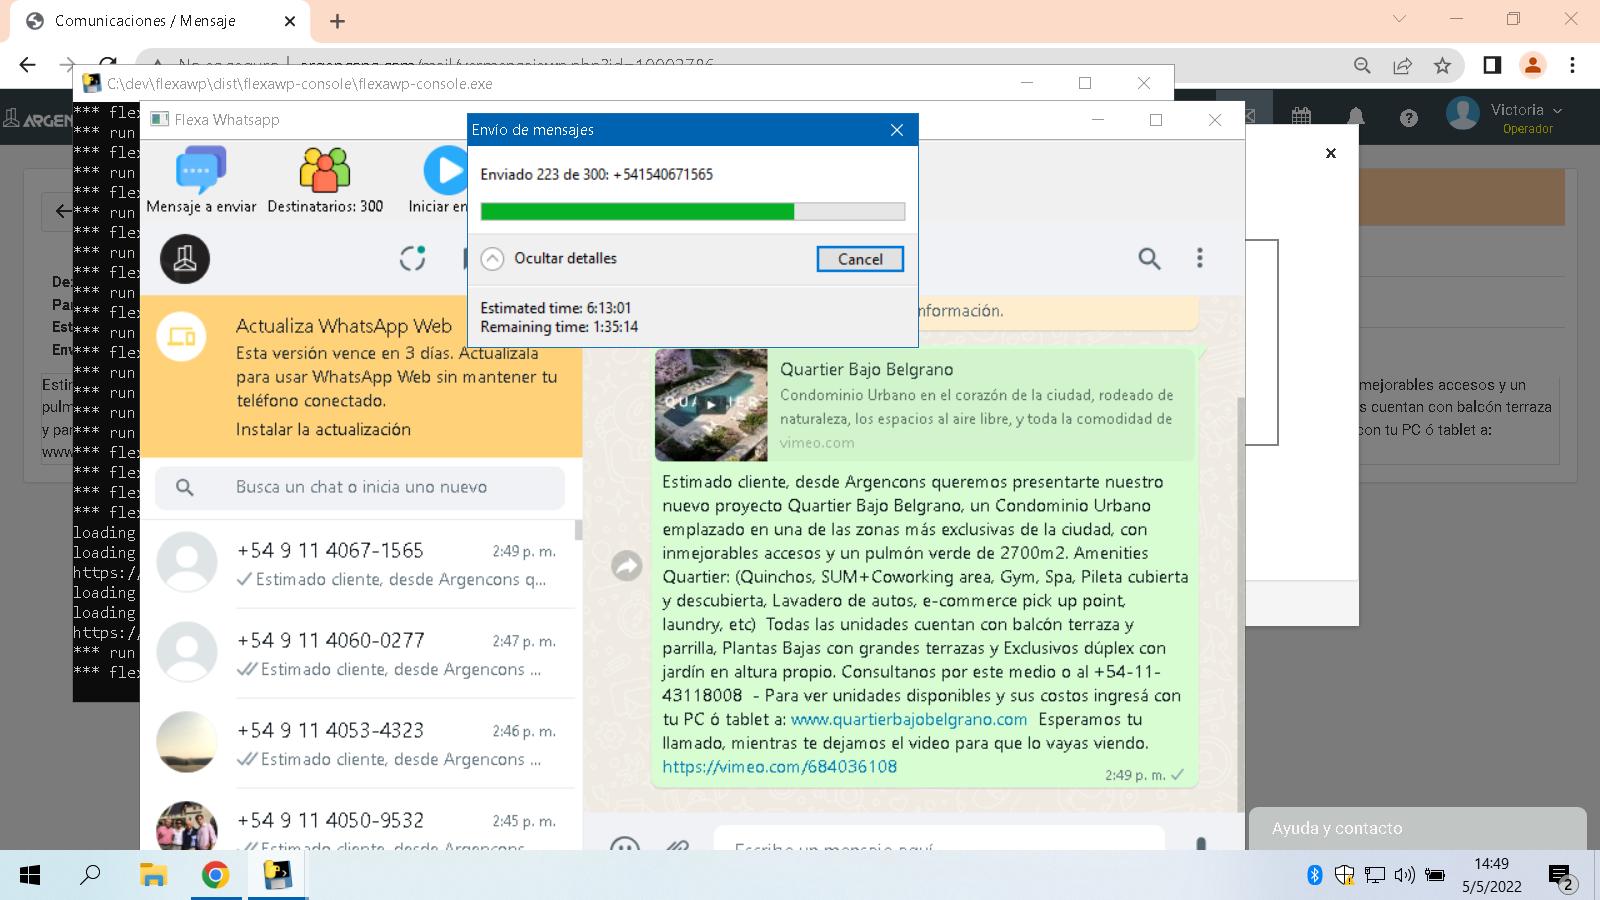Open www.quartierbajobelgrano.com link in message
Image resolution: width=1600 pixels, height=900 pixels.
(909, 719)
